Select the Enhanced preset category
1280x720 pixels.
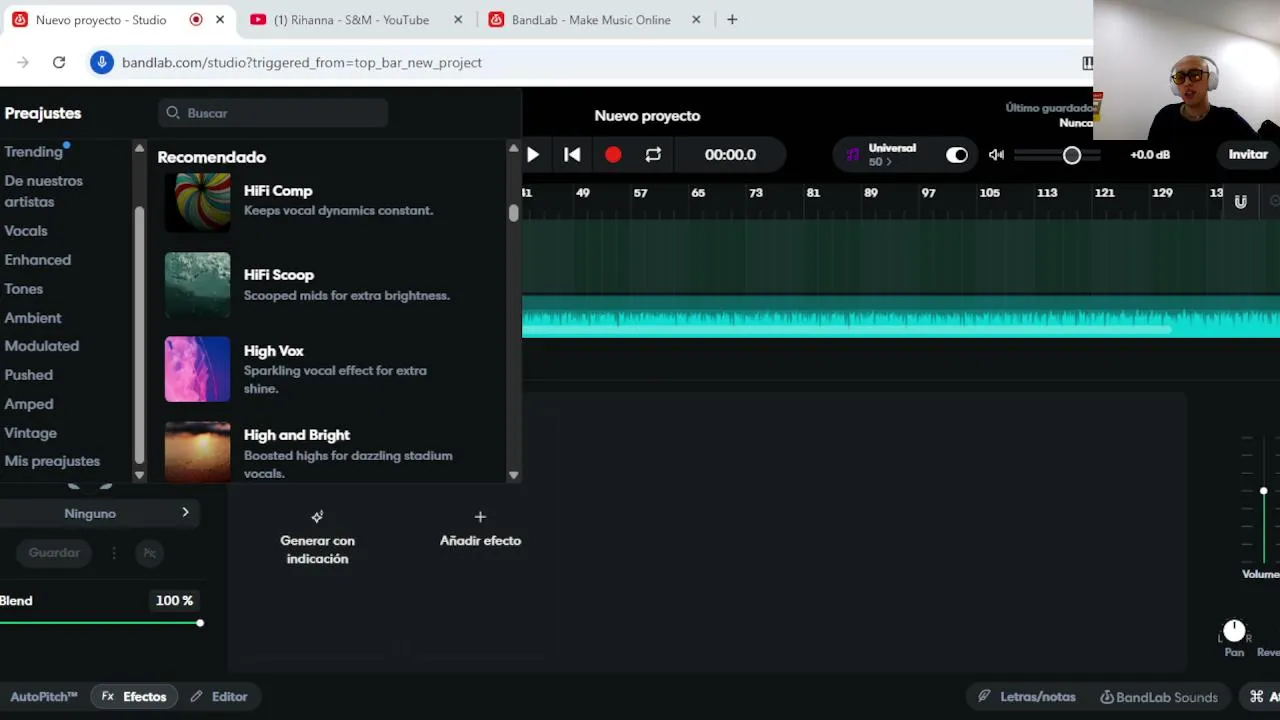[37, 260]
